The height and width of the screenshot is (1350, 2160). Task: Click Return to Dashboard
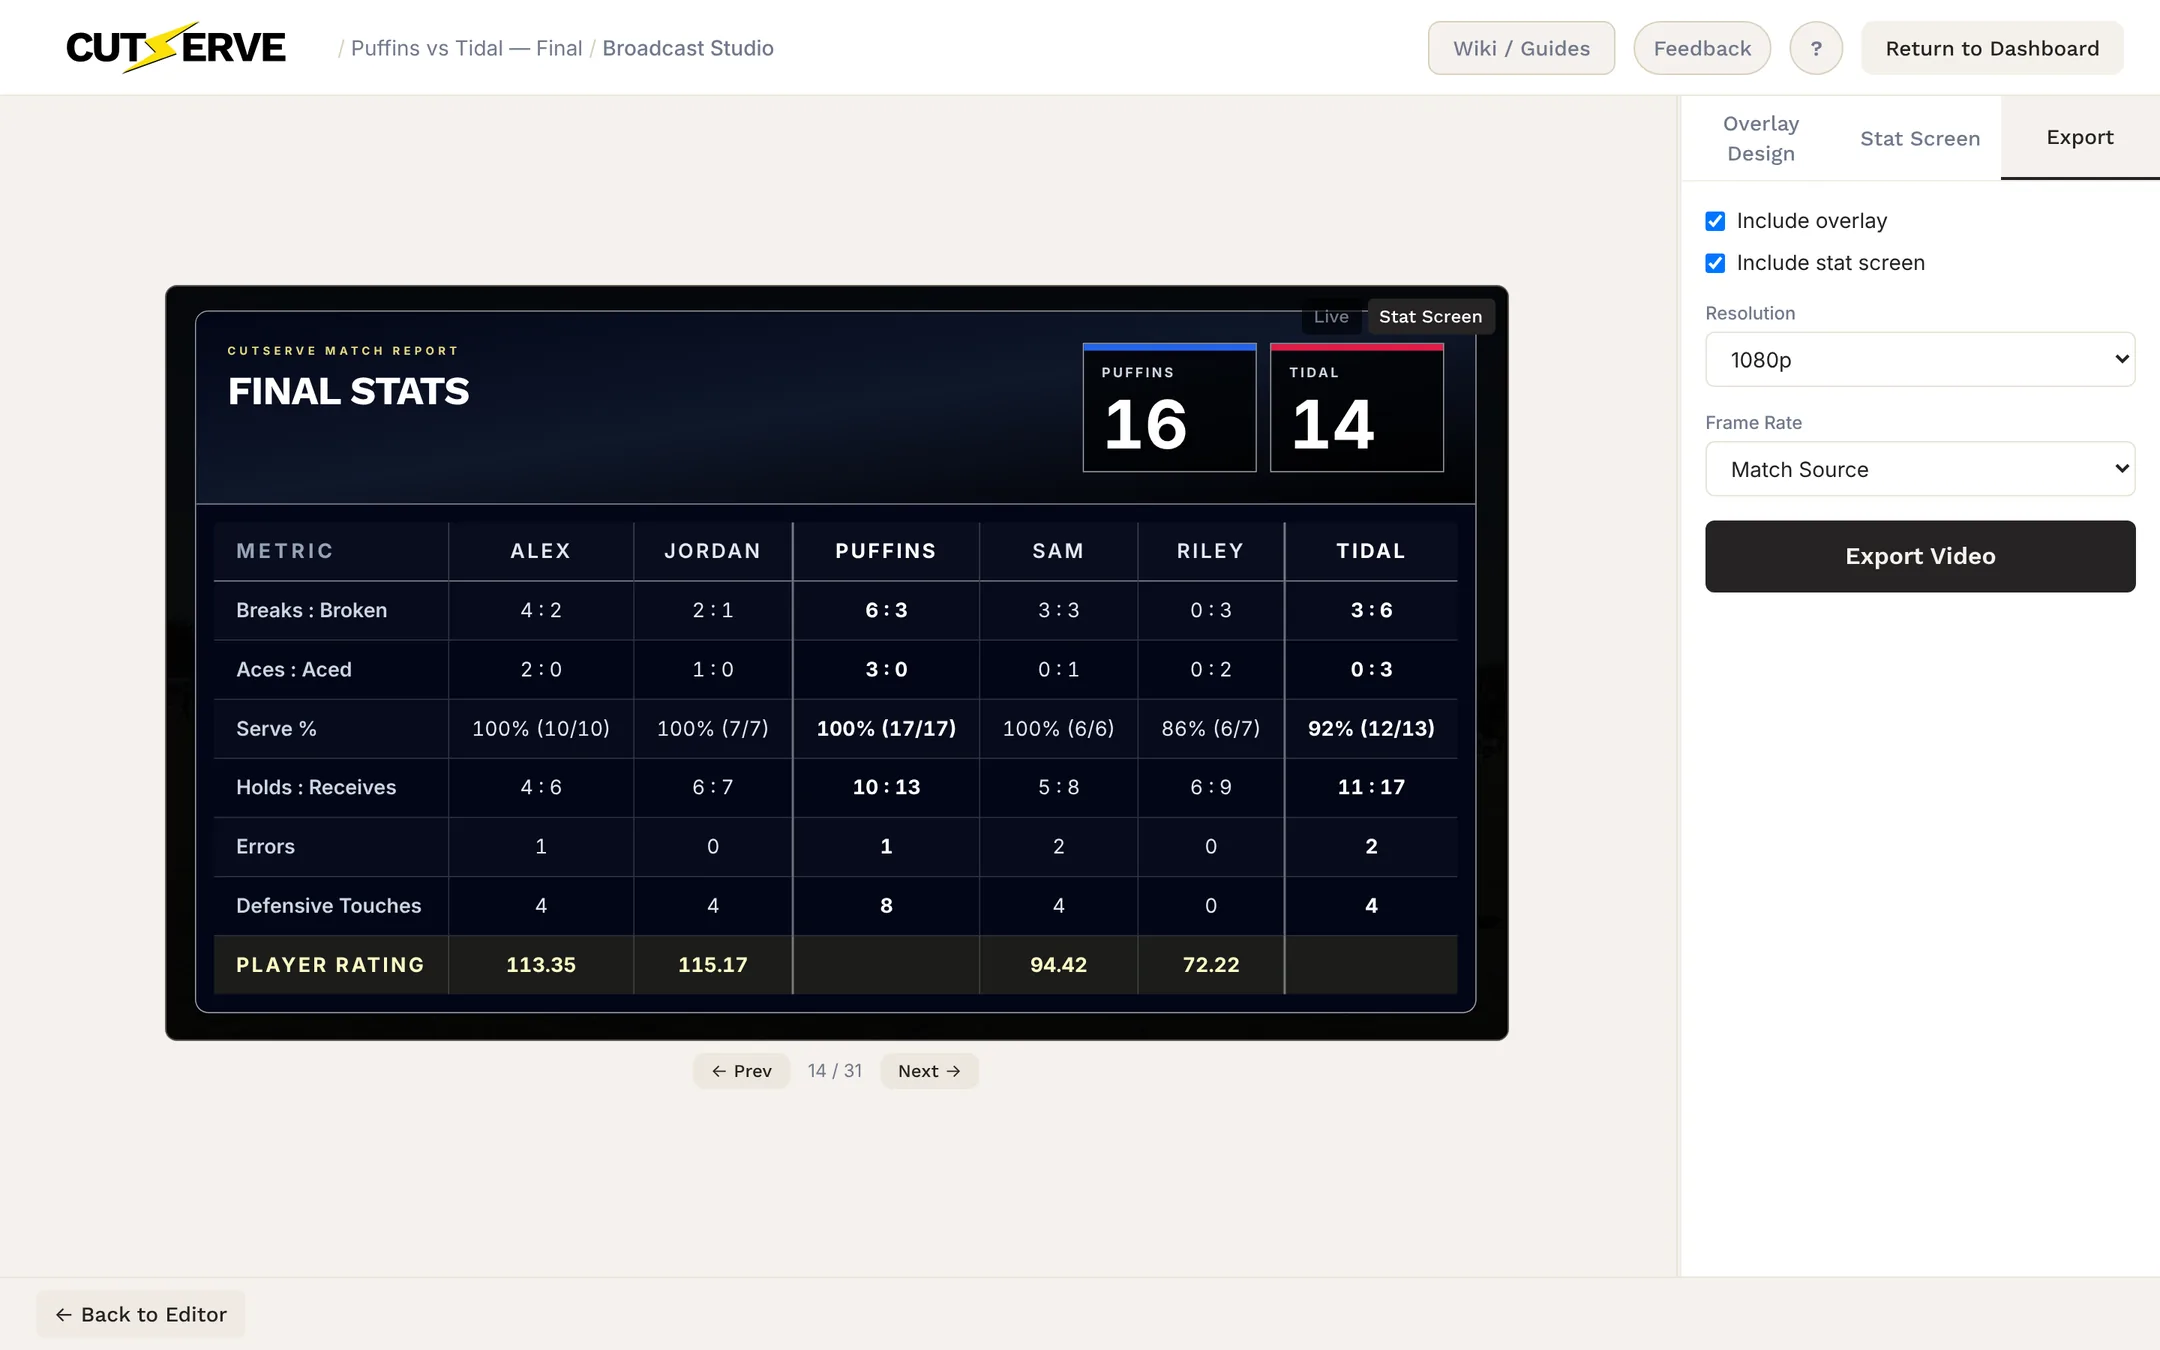pyautogui.click(x=1992, y=48)
